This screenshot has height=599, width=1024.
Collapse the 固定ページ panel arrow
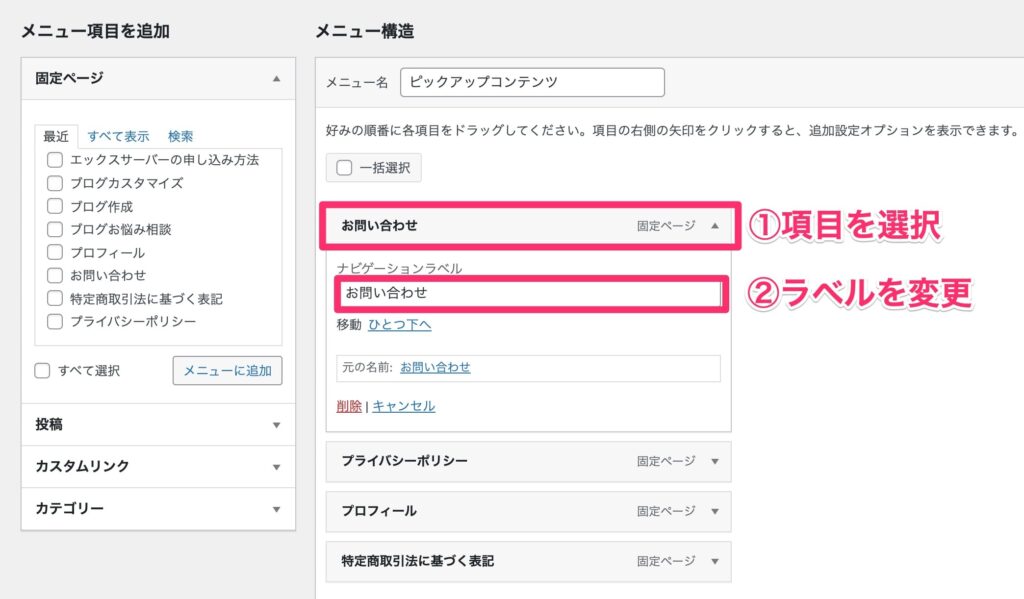click(x=276, y=78)
